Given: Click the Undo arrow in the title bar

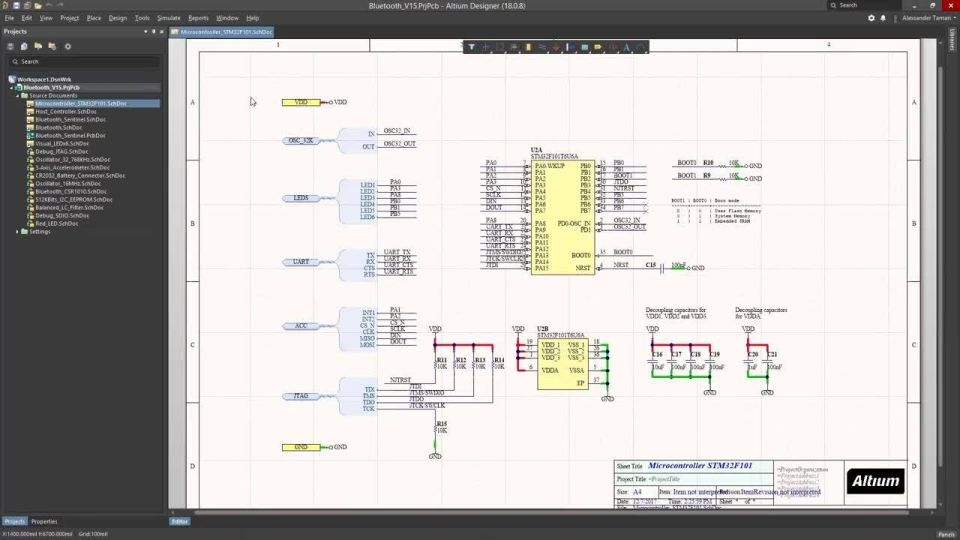Looking at the screenshot, I should point(49,5).
